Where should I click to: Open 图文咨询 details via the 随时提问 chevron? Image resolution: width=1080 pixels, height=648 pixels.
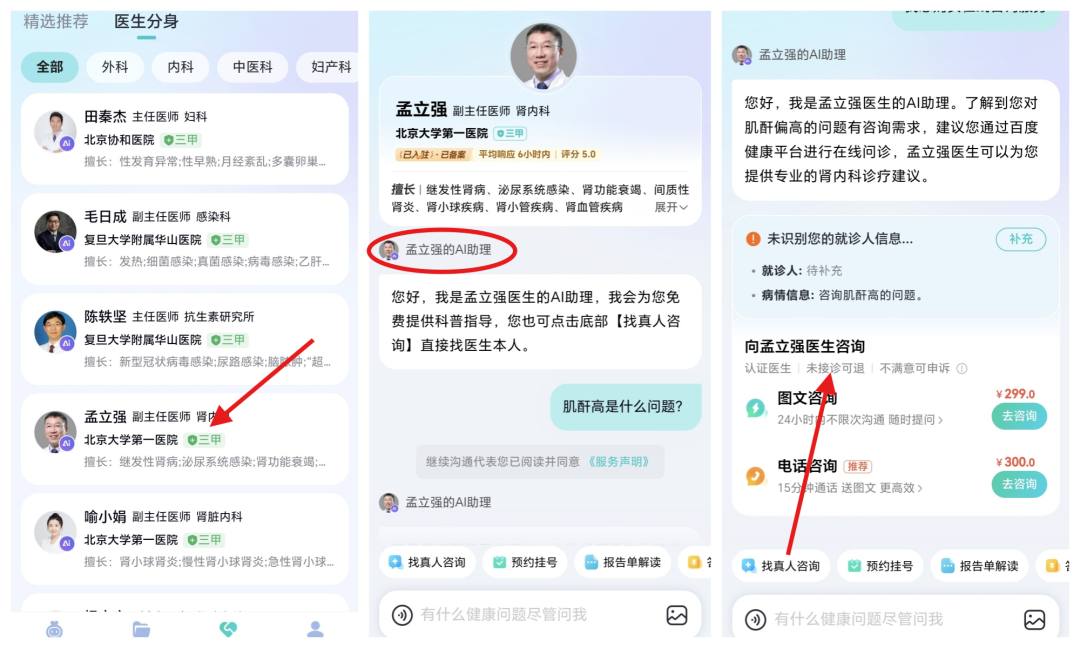(940, 419)
